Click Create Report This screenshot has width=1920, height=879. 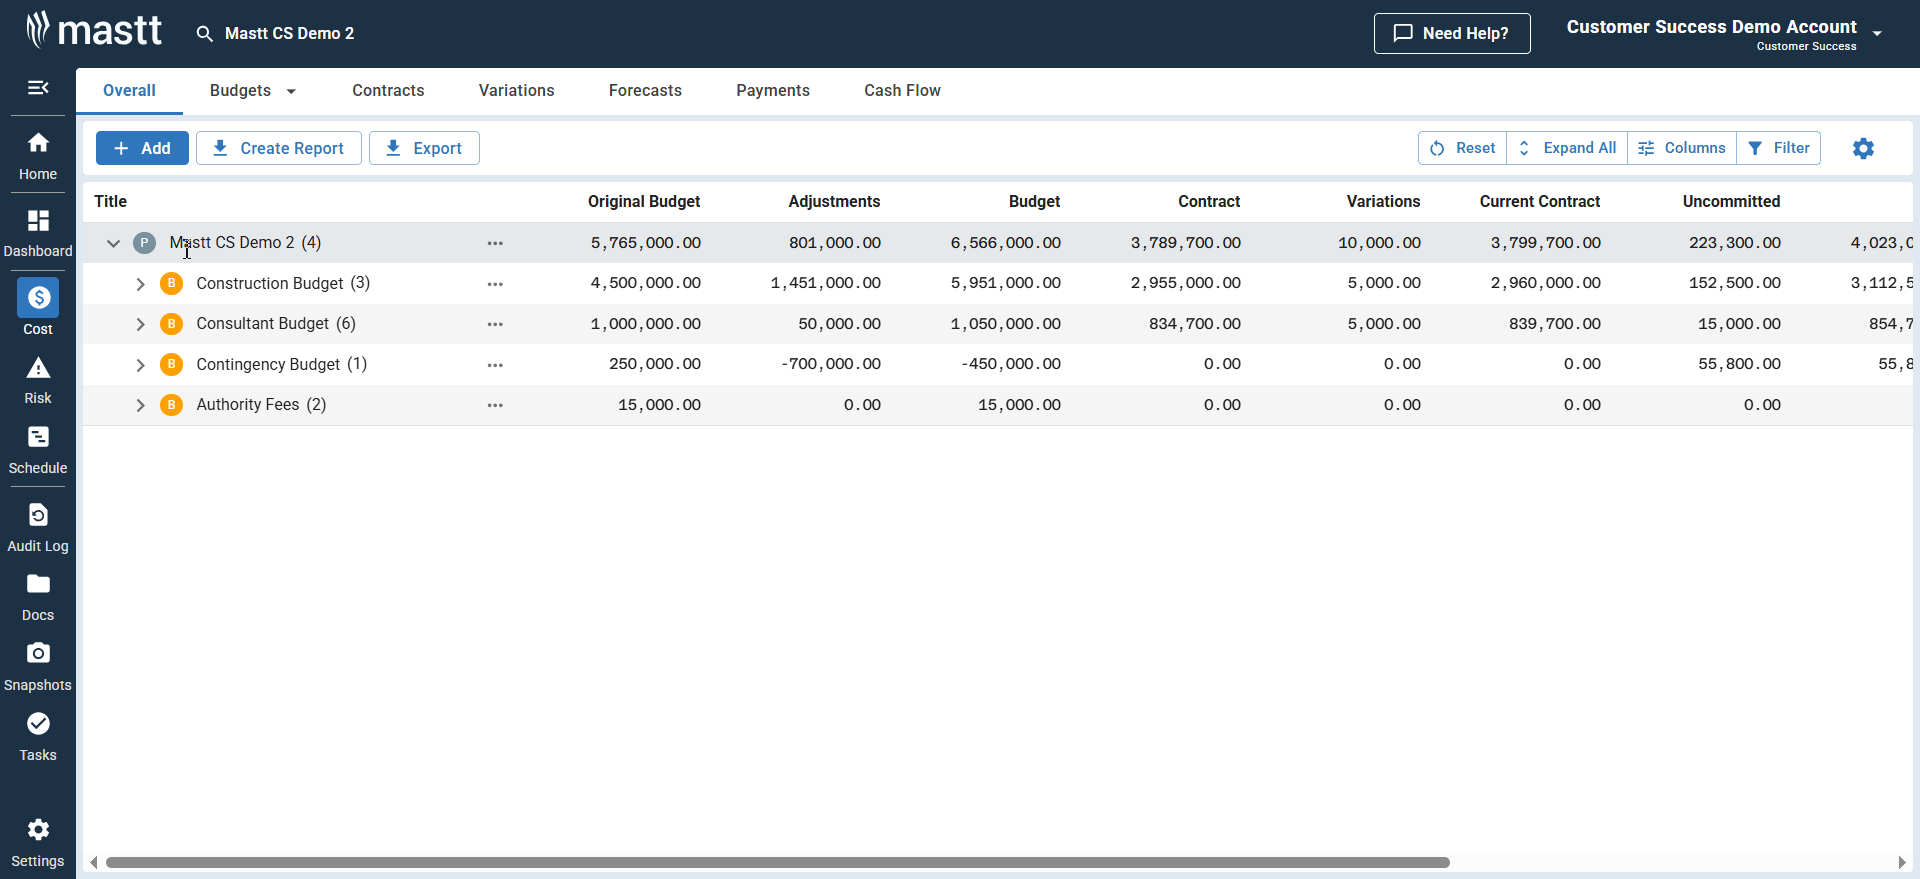click(279, 148)
